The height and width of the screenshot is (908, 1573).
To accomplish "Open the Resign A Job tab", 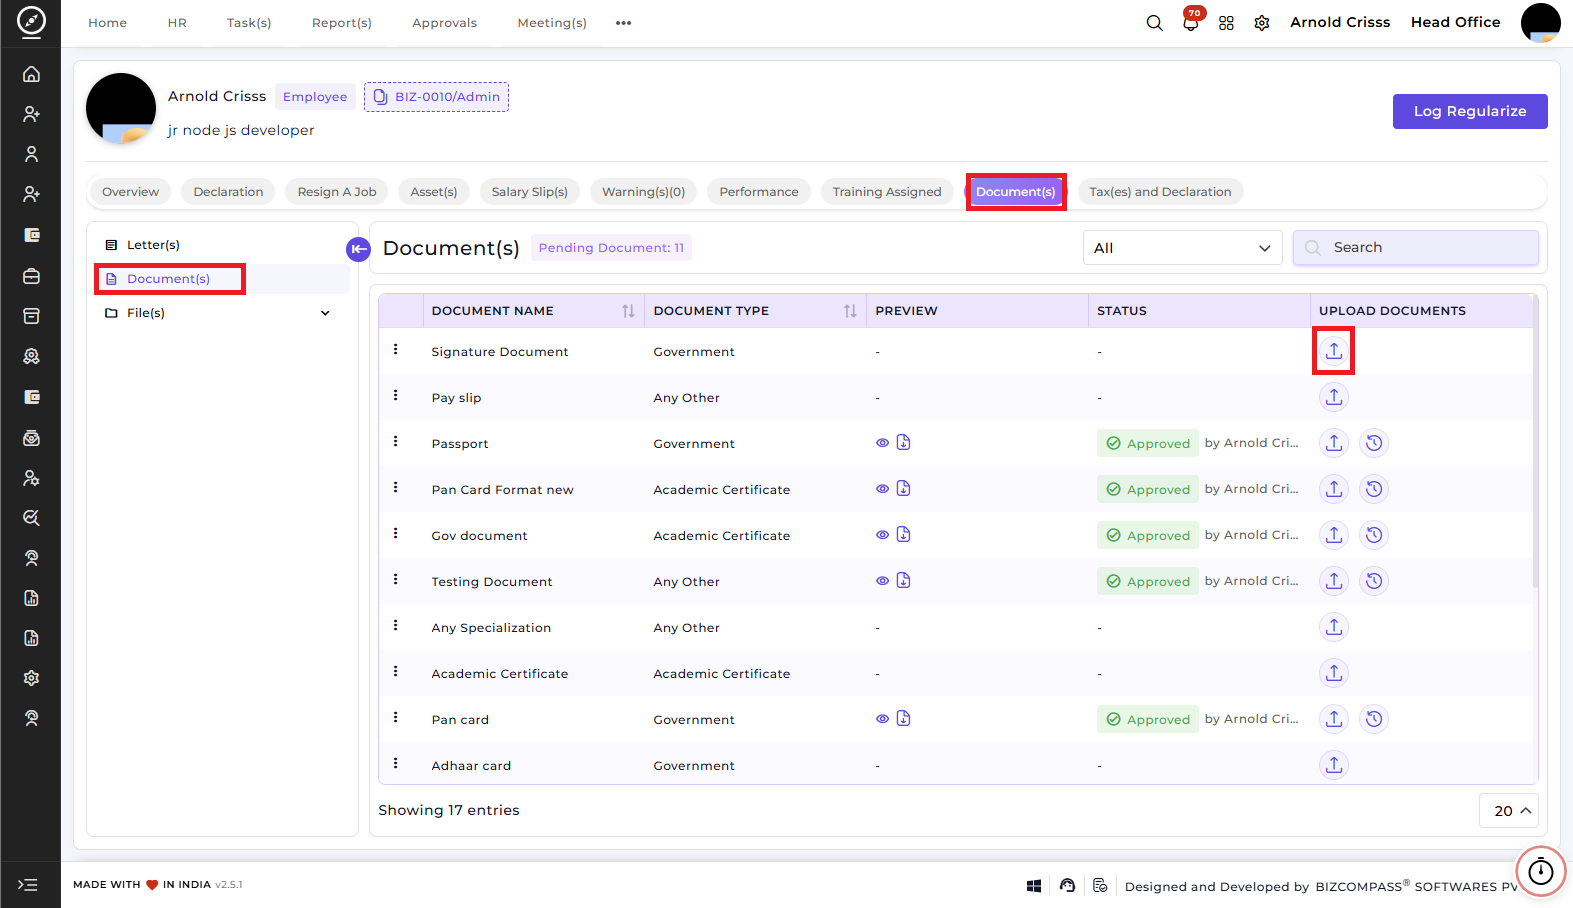I will coord(337,192).
